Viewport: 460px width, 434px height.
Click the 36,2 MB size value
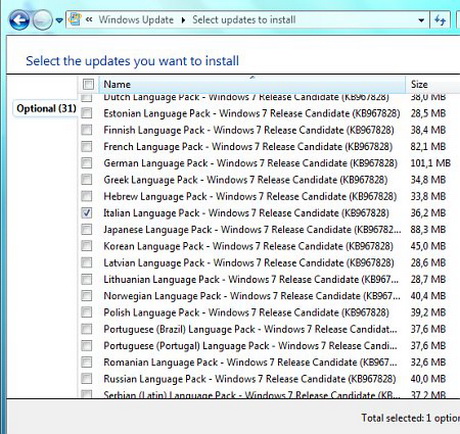click(x=428, y=213)
